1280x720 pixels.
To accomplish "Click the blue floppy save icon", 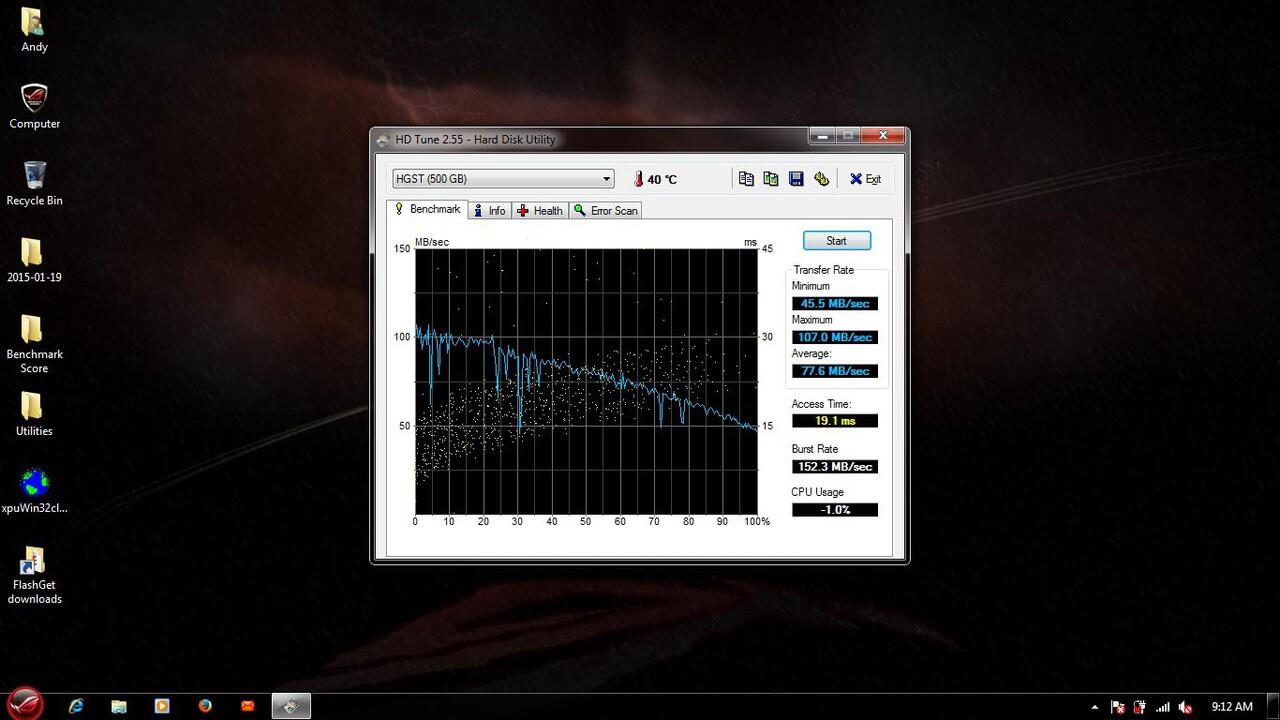I will (796, 179).
